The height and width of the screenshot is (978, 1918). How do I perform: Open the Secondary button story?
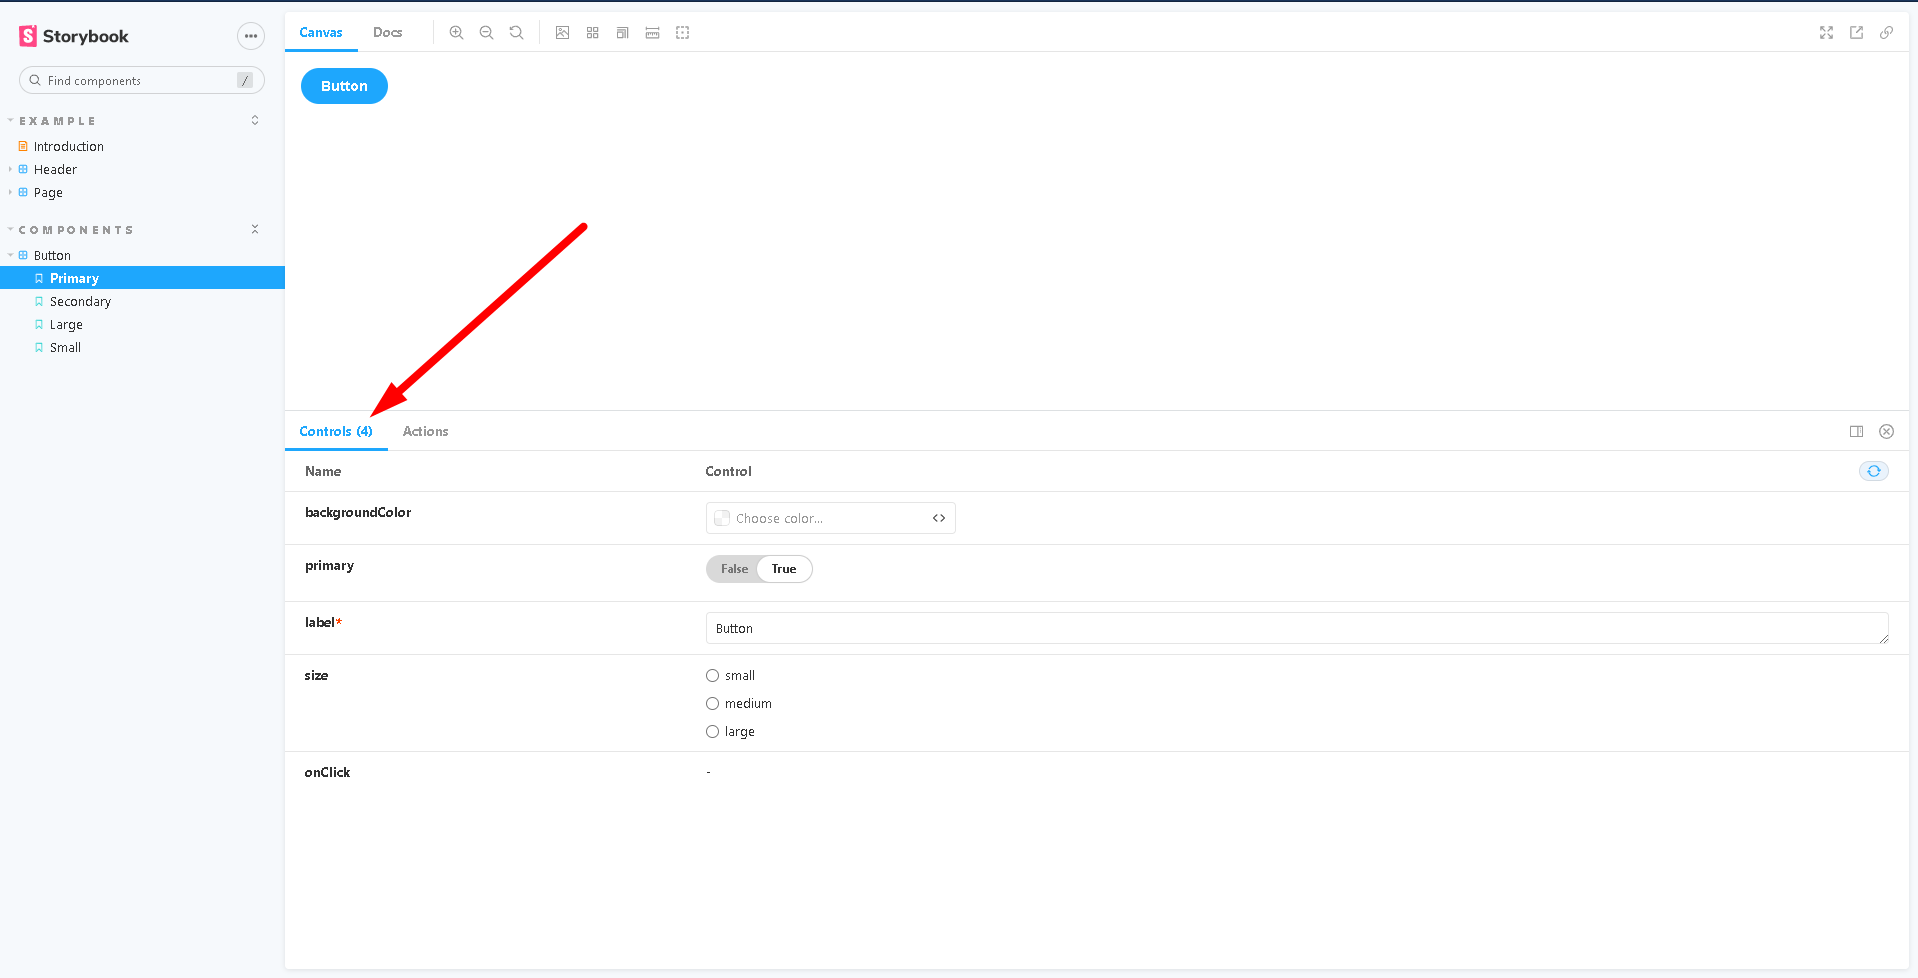pyautogui.click(x=80, y=302)
